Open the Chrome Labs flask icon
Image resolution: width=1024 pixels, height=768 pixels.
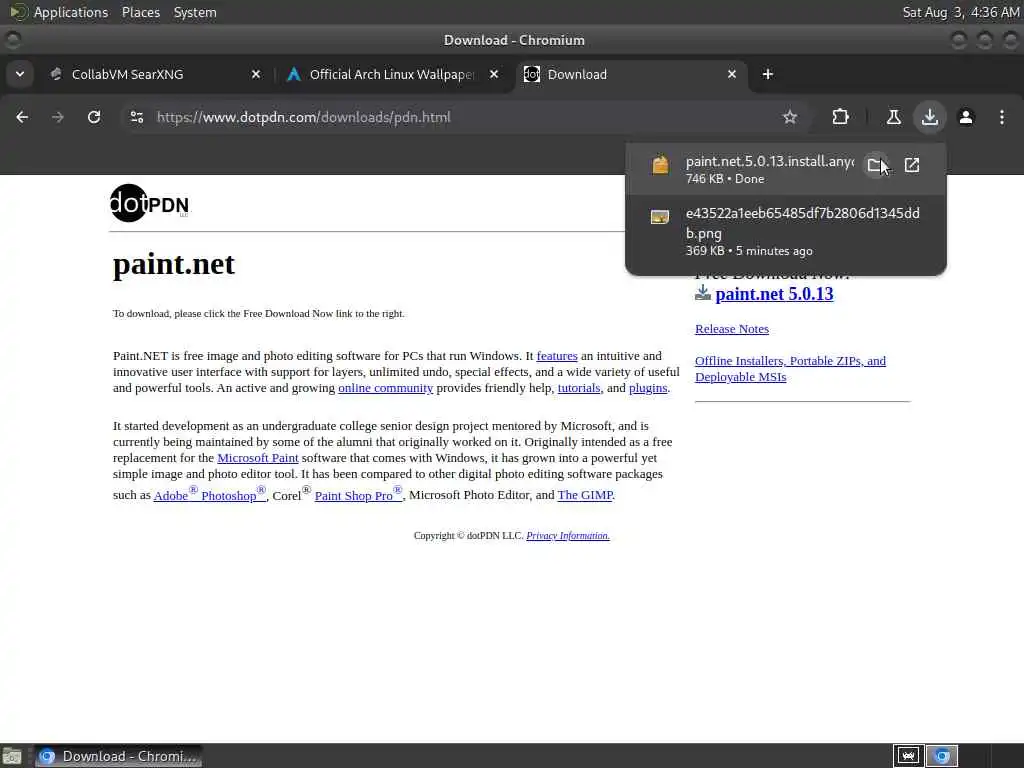pos(893,117)
